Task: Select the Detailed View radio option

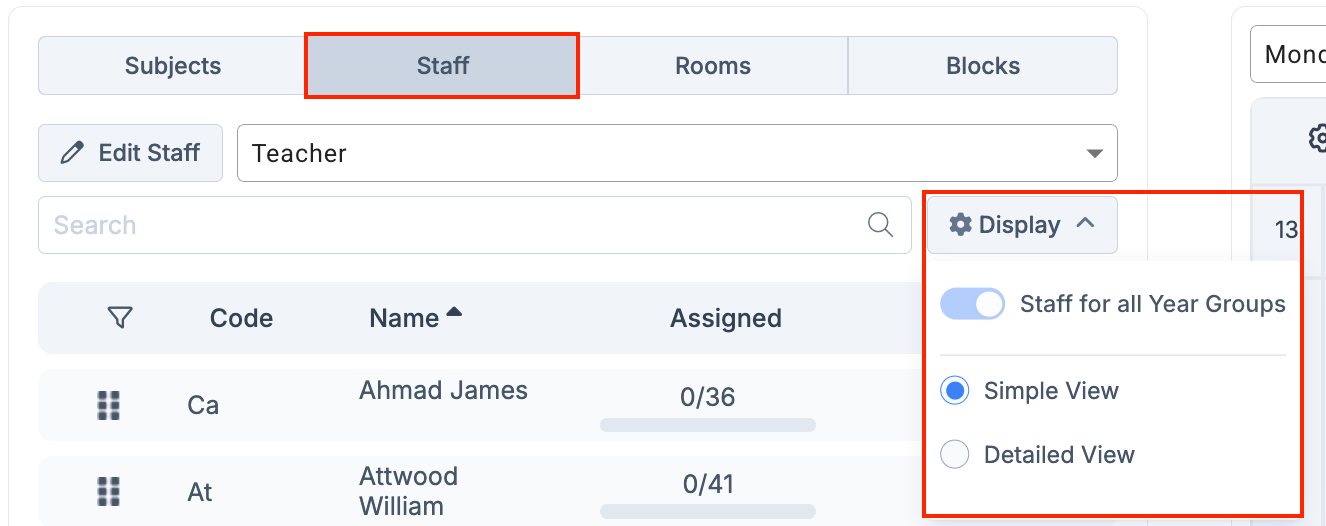Action: click(955, 455)
